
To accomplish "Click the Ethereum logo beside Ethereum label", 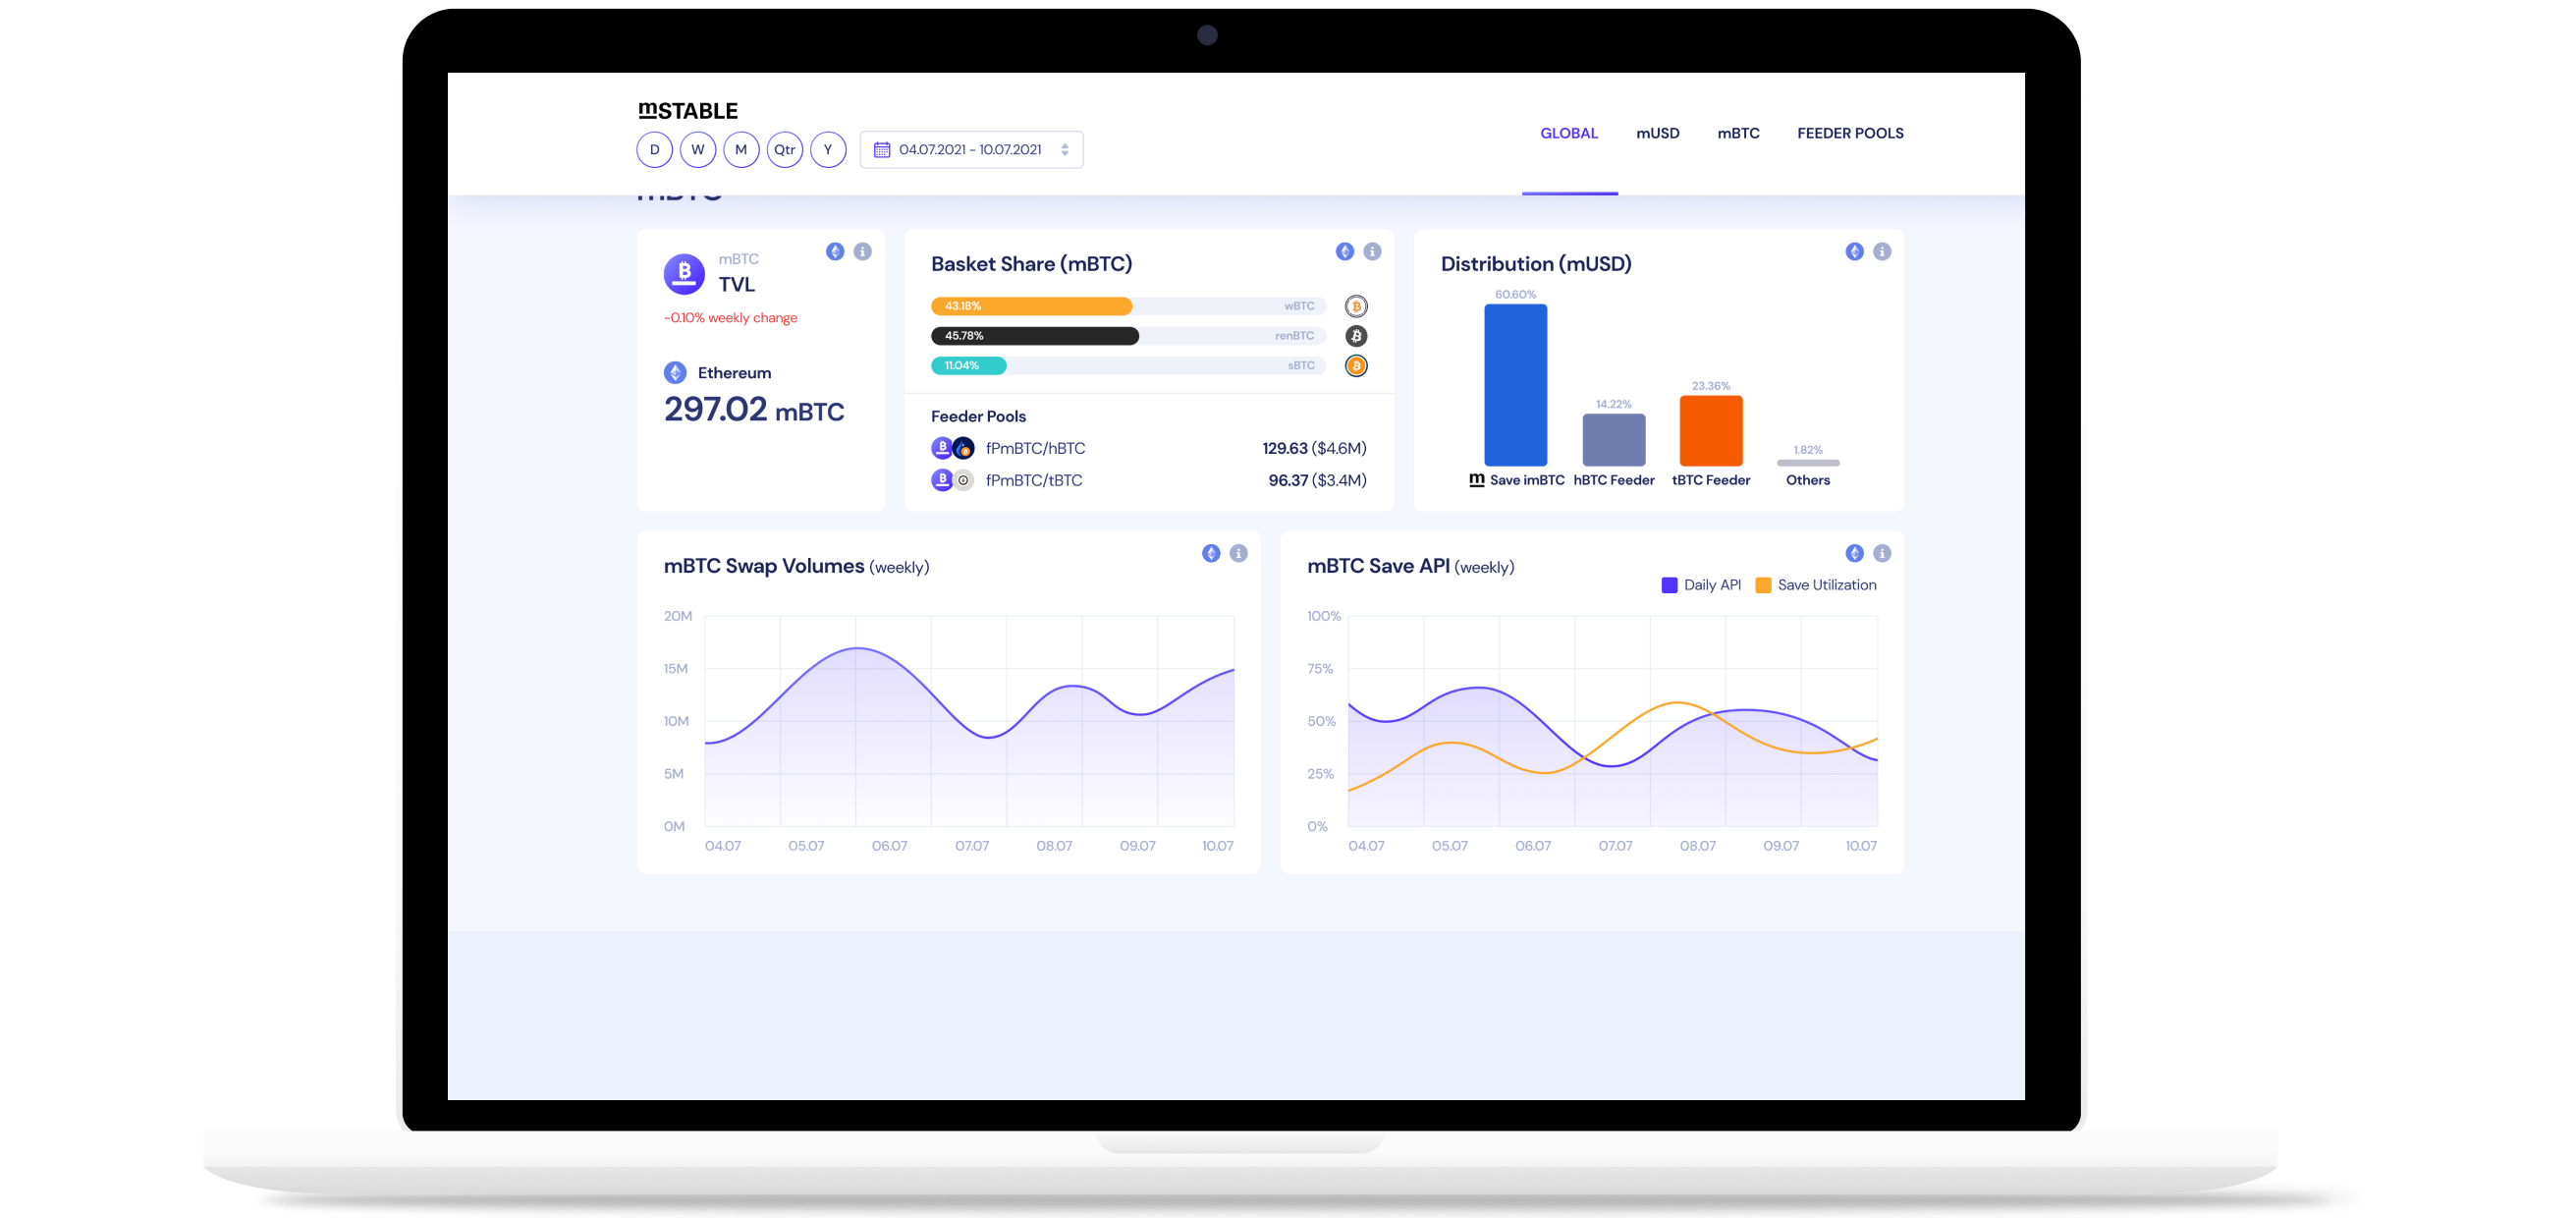I will [x=675, y=372].
